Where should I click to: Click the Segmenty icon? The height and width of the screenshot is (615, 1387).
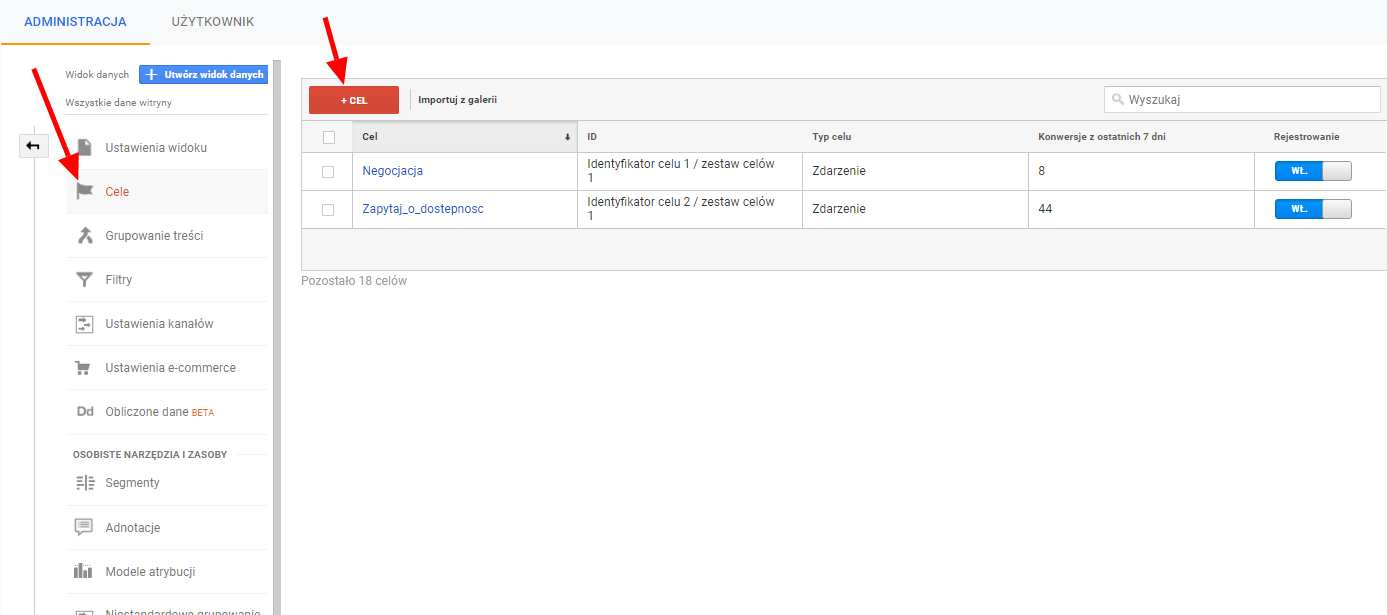click(x=84, y=483)
